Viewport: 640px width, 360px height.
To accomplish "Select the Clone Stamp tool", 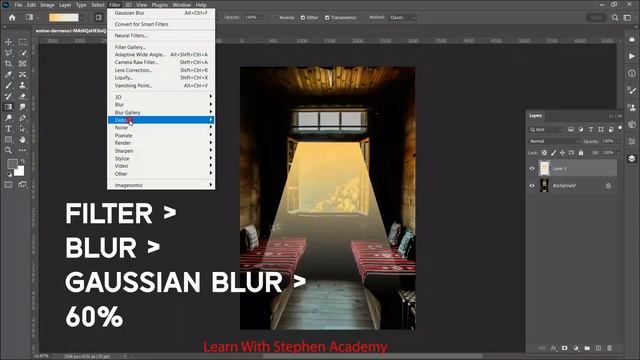I will pyautogui.click(x=22, y=85).
